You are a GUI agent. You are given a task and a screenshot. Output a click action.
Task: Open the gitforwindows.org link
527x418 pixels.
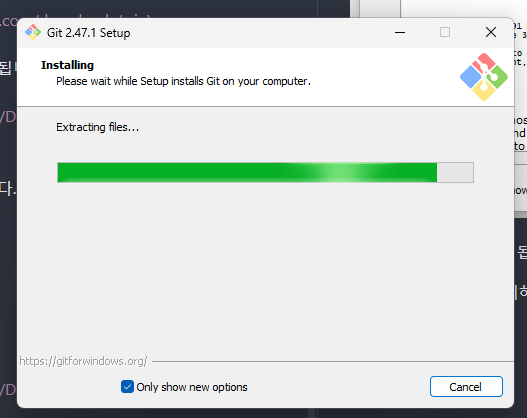click(x=83, y=361)
